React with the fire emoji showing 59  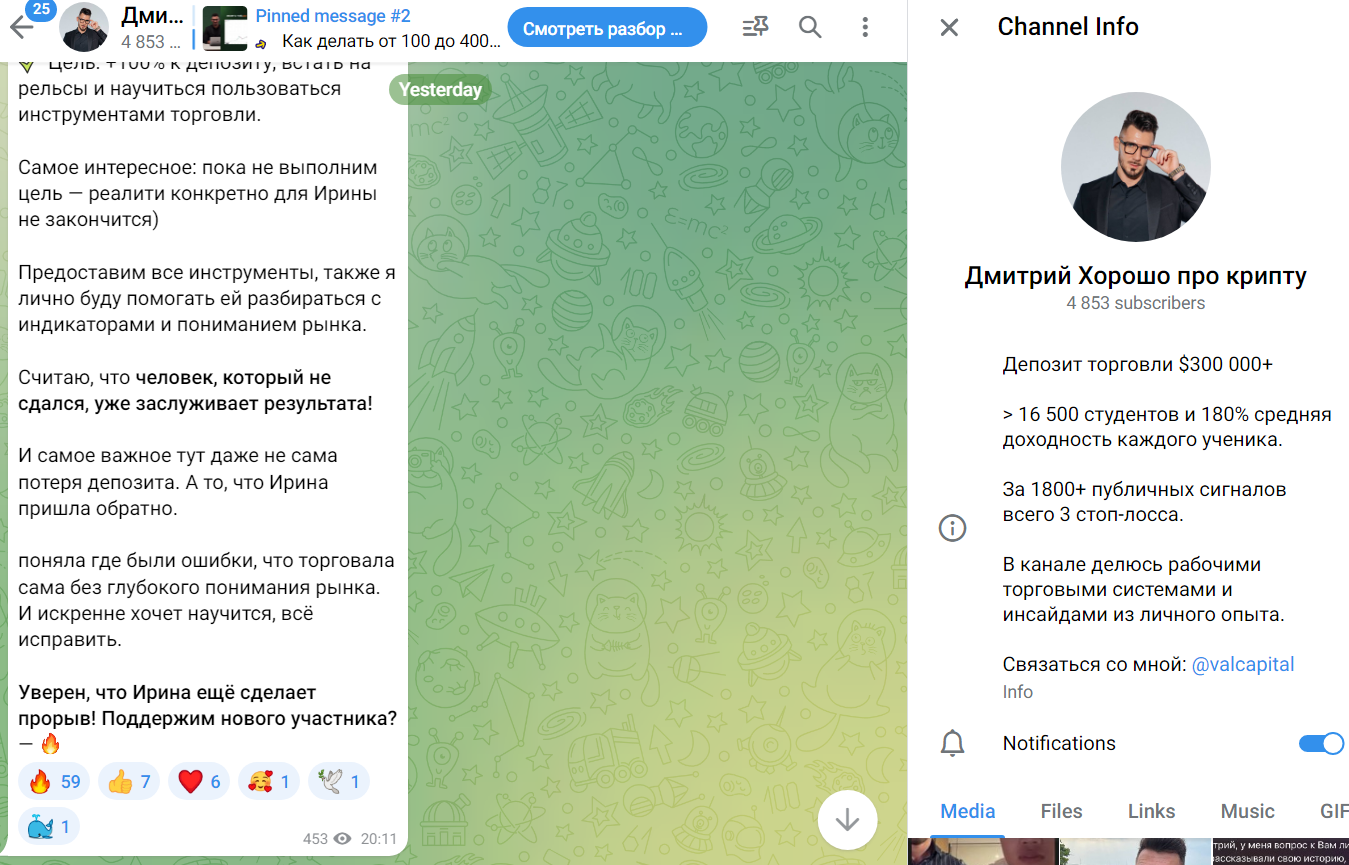point(54,781)
